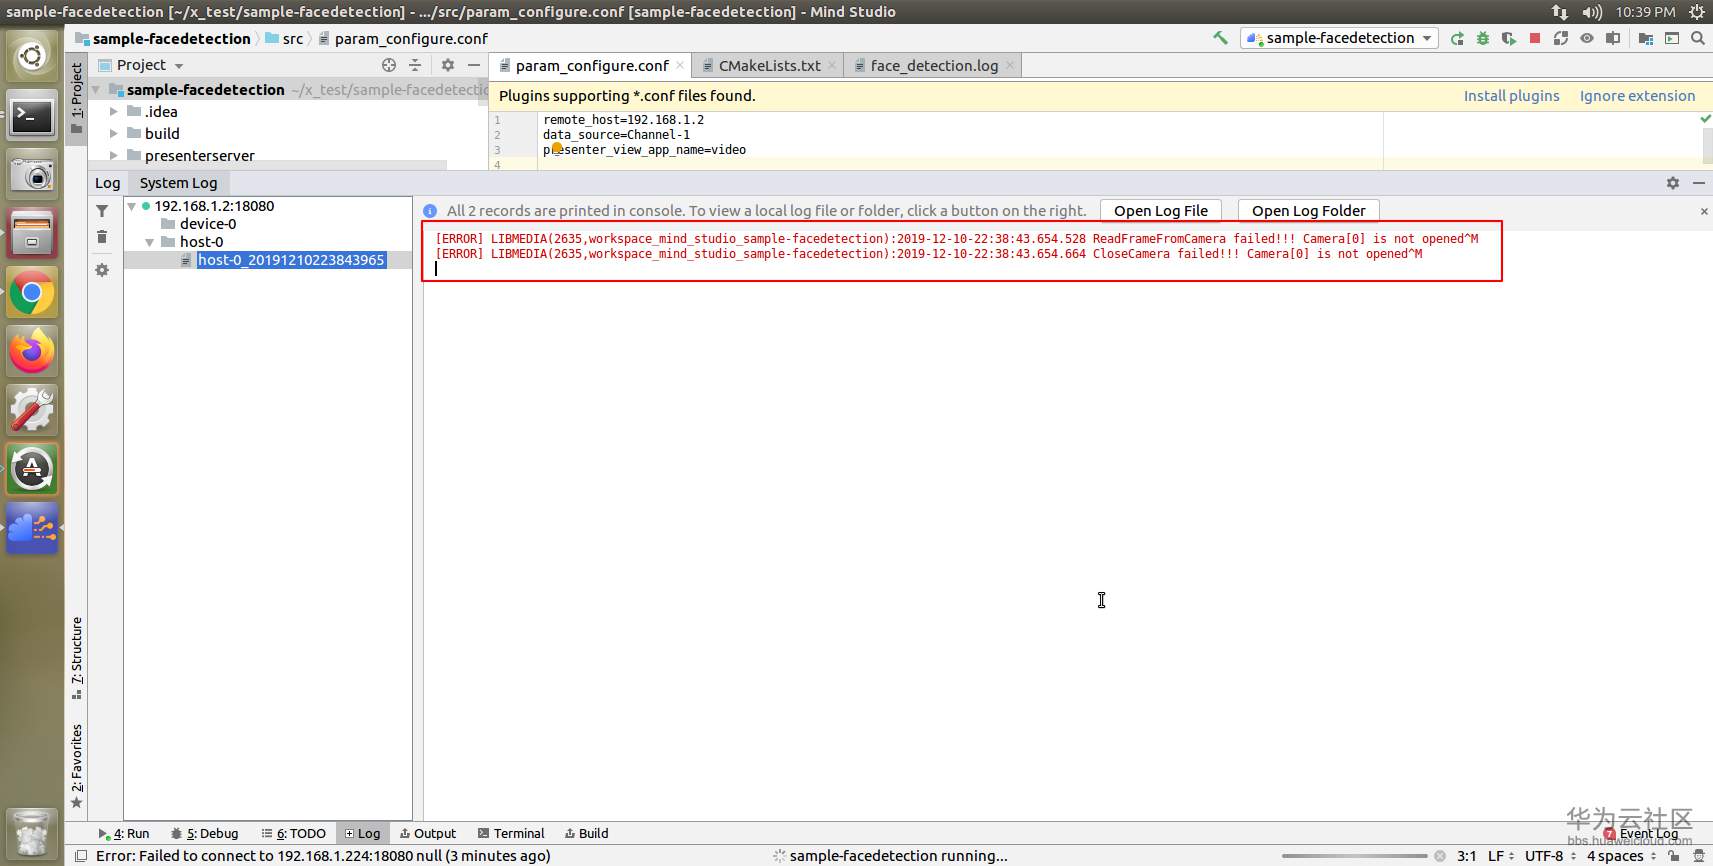Viewport: 1713px width, 866px height.
Task: Switch to the CMakeLists.txt editor tab
Action: (769, 66)
